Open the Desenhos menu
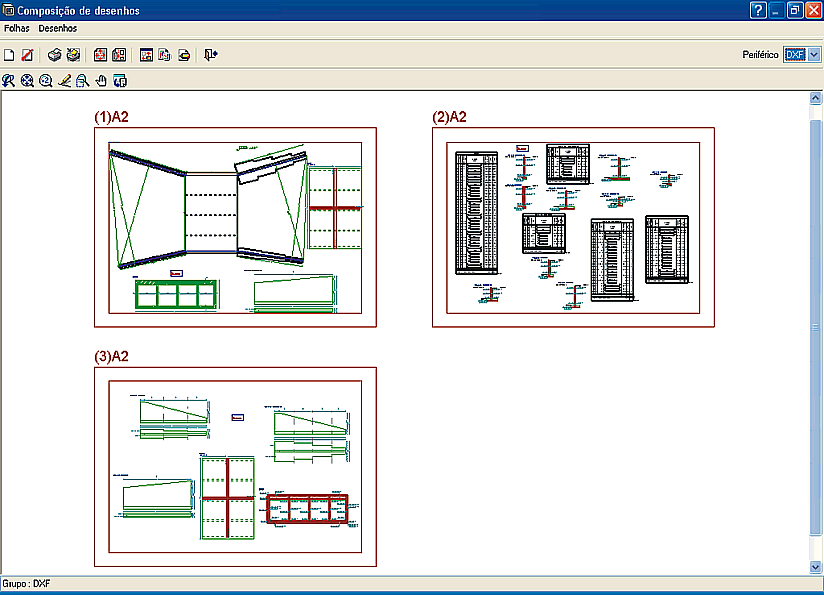This screenshot has width=824, height=595. click(58, 28)
